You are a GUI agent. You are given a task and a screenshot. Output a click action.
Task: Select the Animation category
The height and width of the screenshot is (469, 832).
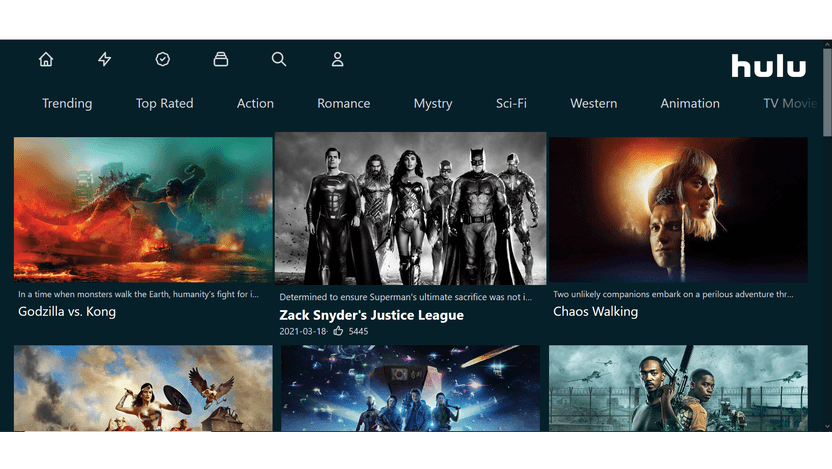pos(690,103)
